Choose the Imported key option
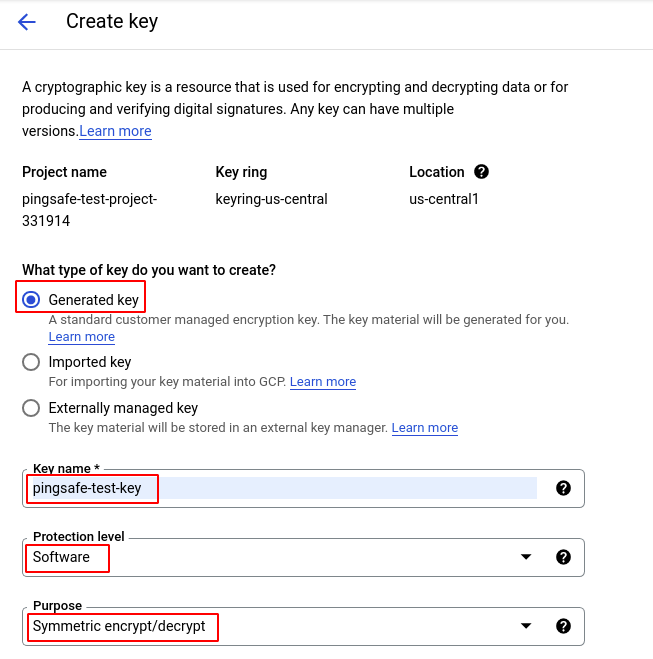653x659 pixels. click(x=31, y=362)
